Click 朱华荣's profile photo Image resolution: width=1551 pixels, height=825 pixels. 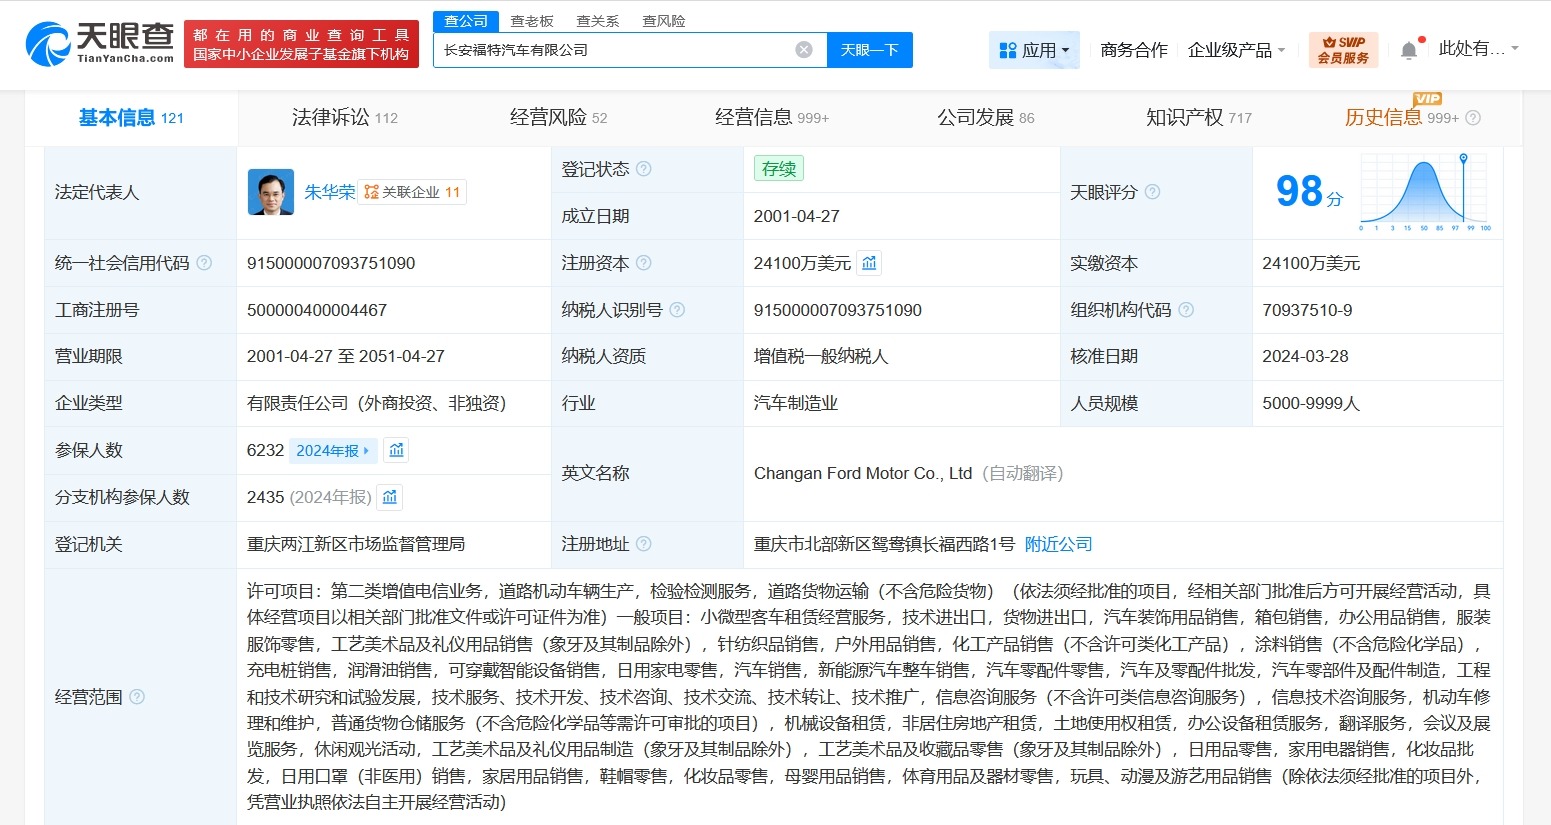tap(269, 192)
